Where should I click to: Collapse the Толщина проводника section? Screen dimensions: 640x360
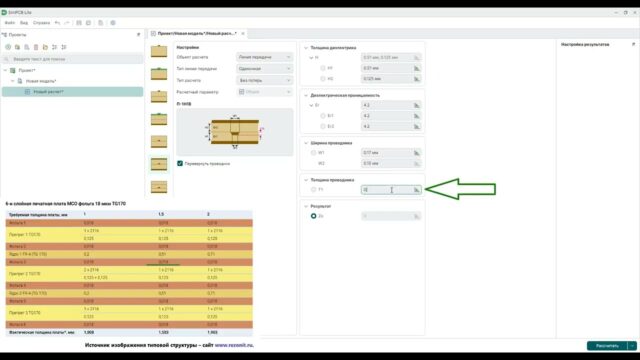point(306,180)
